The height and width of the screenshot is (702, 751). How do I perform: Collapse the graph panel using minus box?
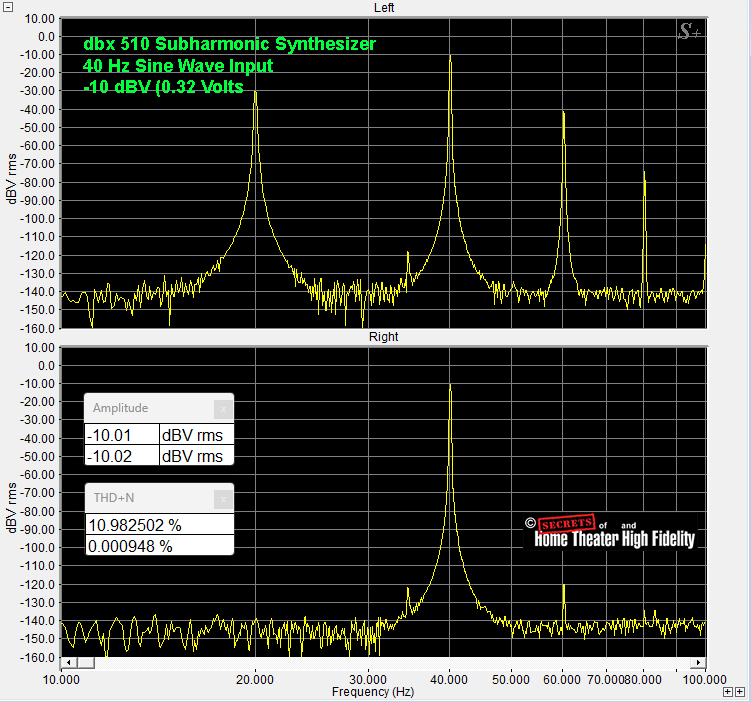[8, 7]
